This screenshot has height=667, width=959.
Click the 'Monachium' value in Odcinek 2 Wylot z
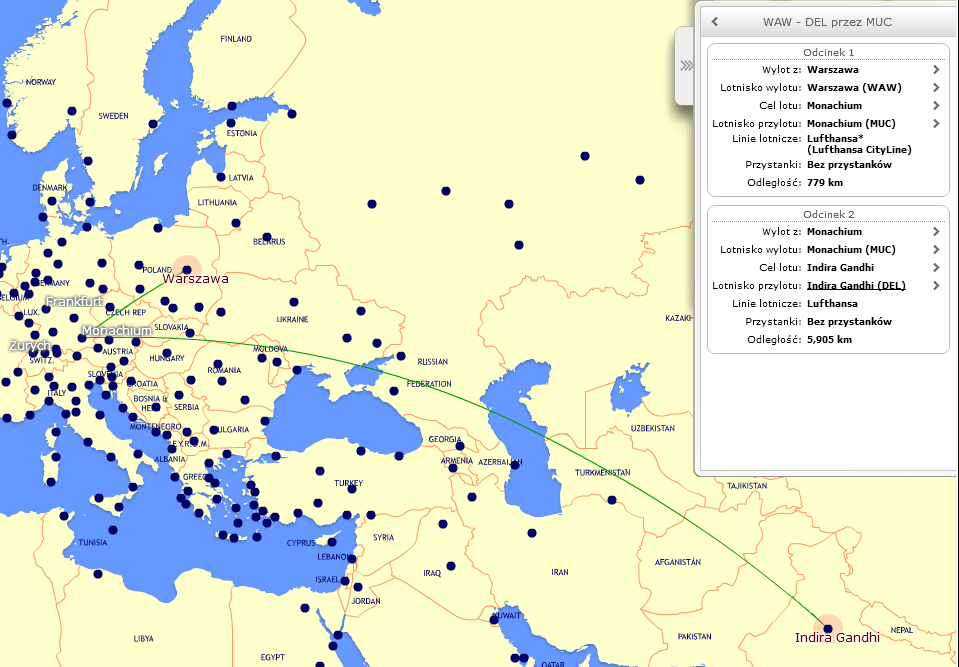click(834, 232)
